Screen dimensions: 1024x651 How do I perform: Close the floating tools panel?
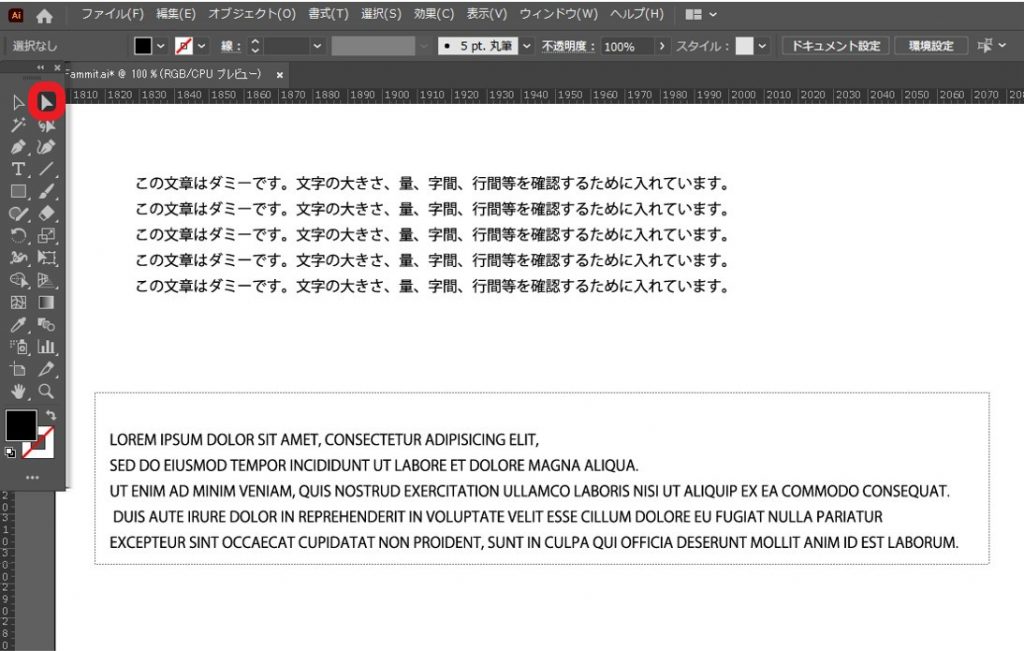pyautogui.click(x=57, y=67)
